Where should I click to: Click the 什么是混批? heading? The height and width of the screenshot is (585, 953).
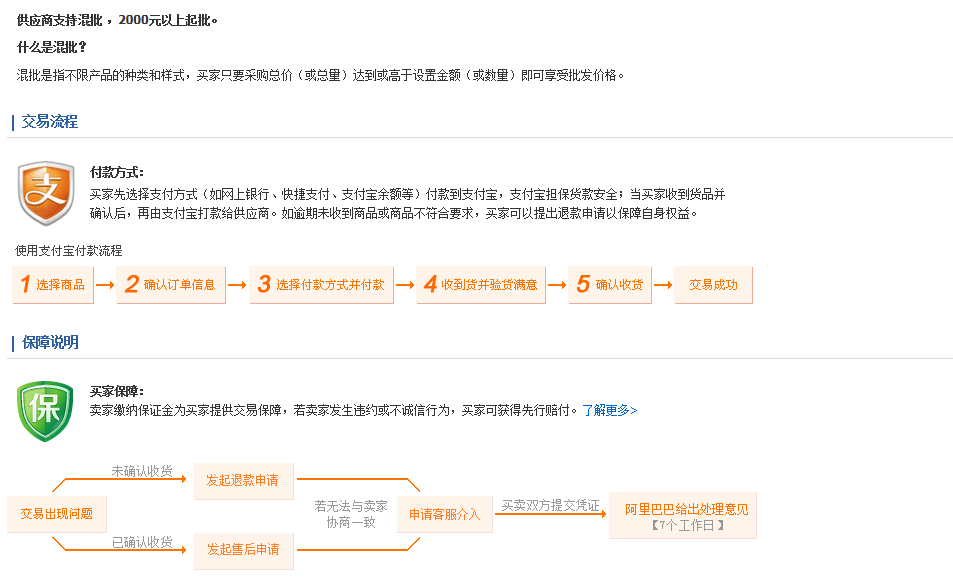[52, 47]
